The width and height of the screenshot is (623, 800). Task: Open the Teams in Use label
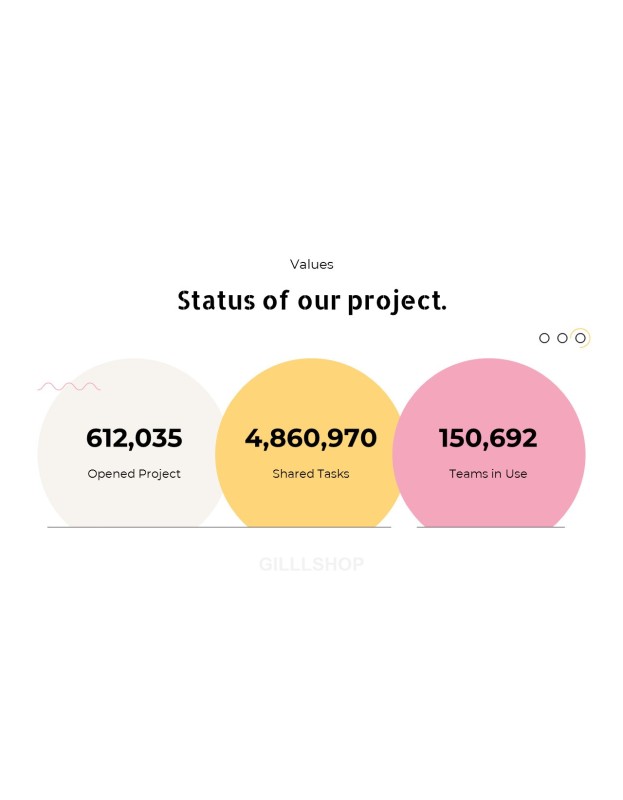488,473
